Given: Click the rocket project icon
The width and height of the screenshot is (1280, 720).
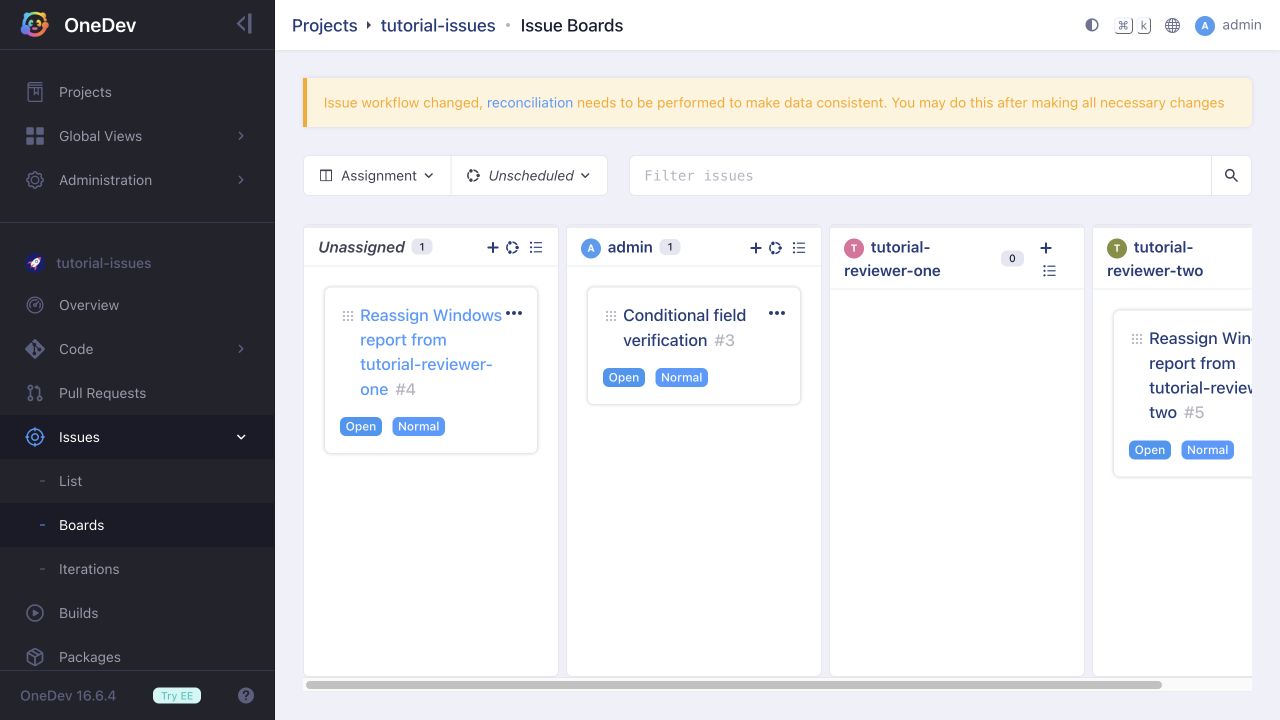Looking at the screenshot, I should (x=35, y=263).
